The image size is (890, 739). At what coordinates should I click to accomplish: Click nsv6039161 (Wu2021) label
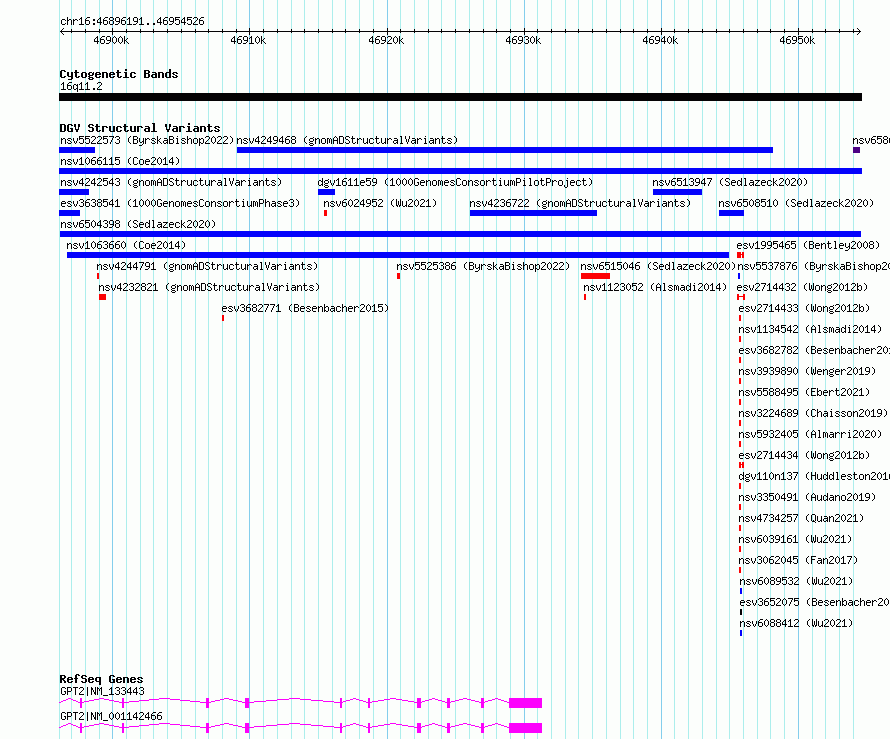[x=795, y=539]
